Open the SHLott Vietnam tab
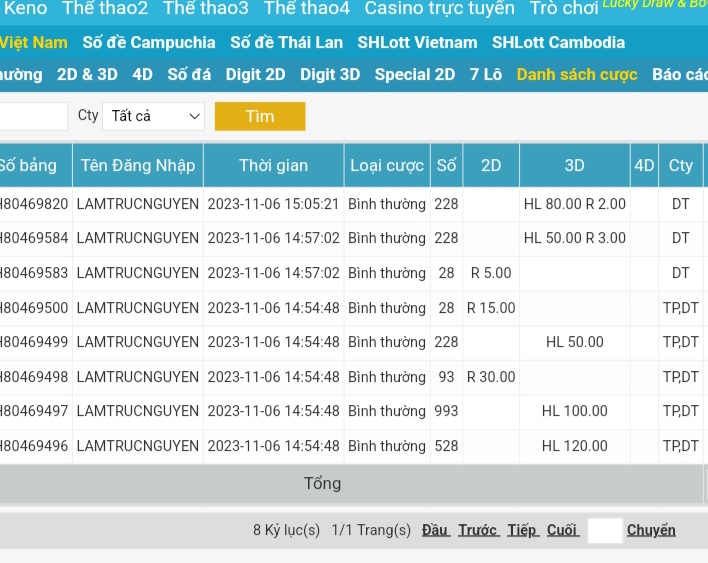708x563 pixels. [x=417, y=42]
